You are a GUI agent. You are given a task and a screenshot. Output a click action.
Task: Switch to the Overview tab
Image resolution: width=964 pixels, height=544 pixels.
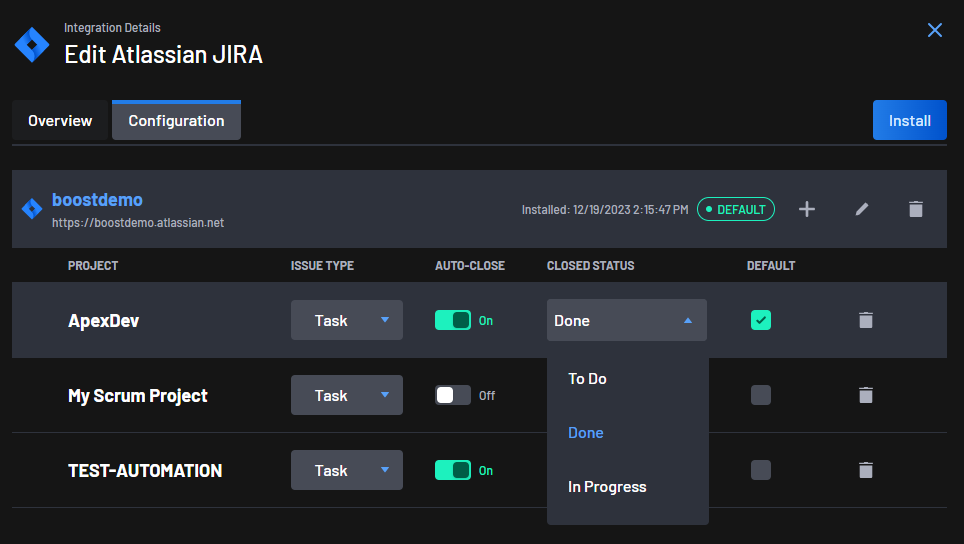(60, 120)
